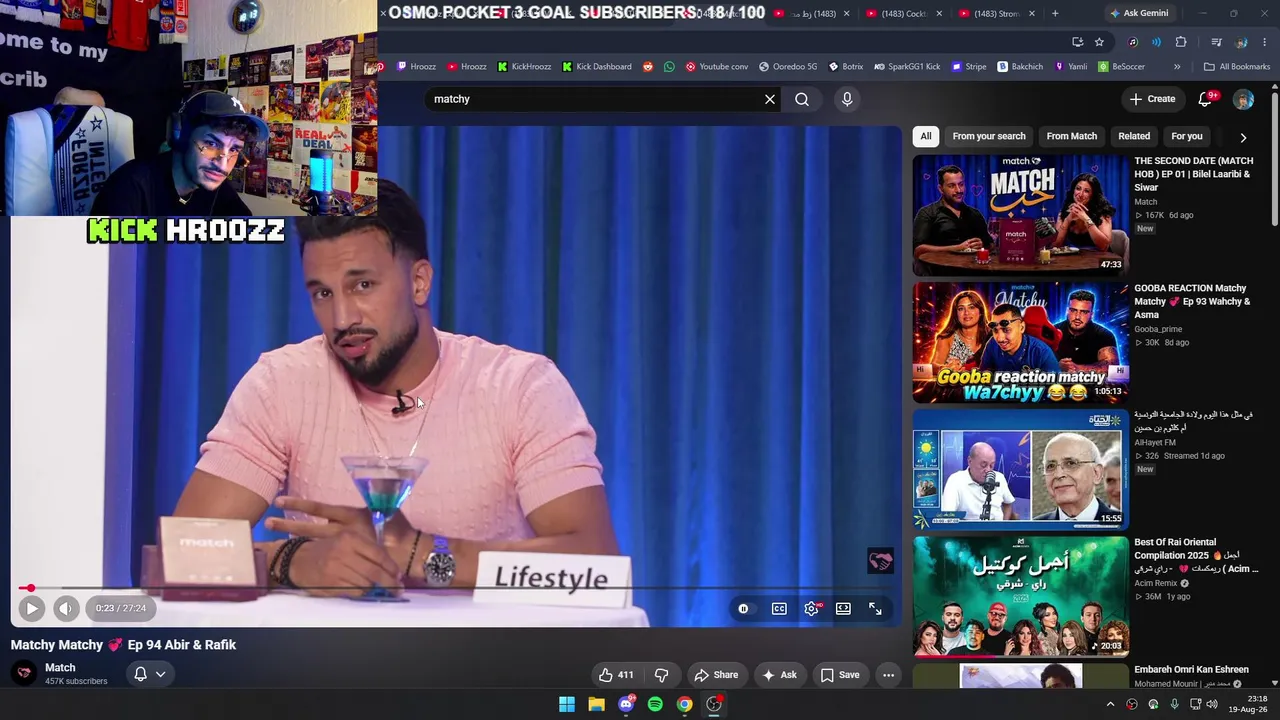
Task: Like the video with 411 likes
Action: [616, 675]
